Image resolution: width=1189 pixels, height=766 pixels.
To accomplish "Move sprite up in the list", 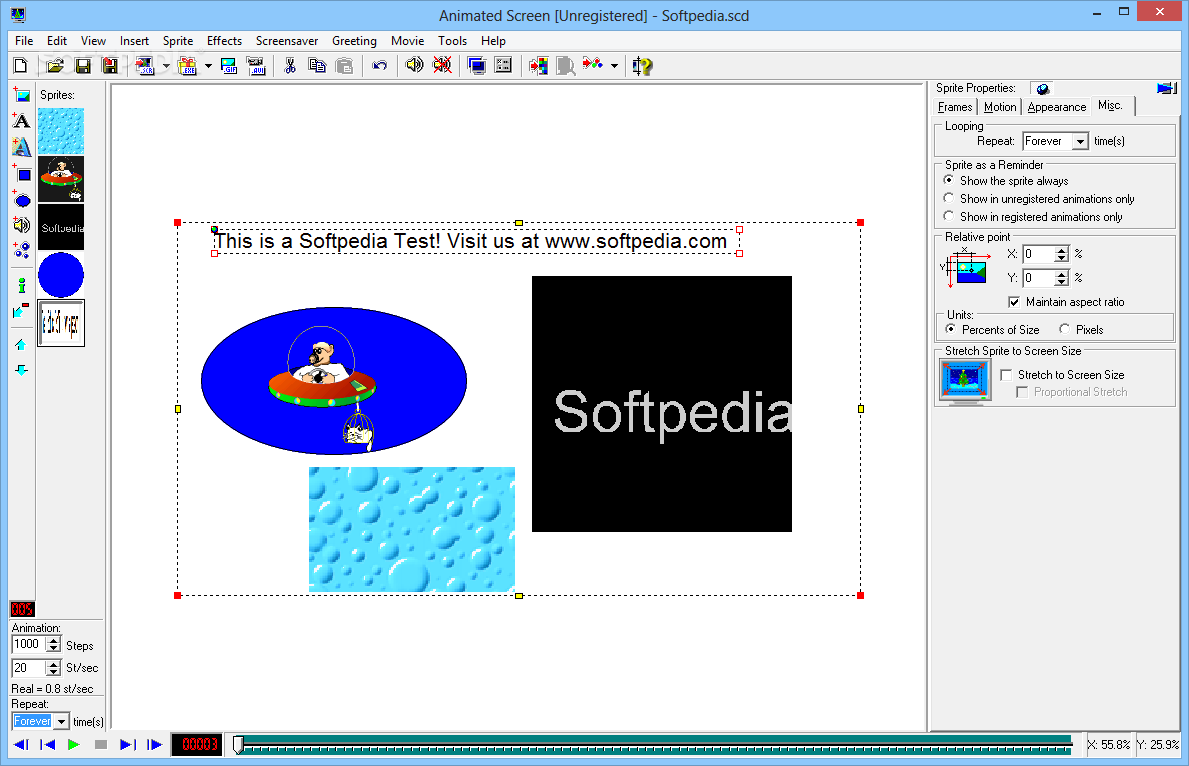I will 21,344.
